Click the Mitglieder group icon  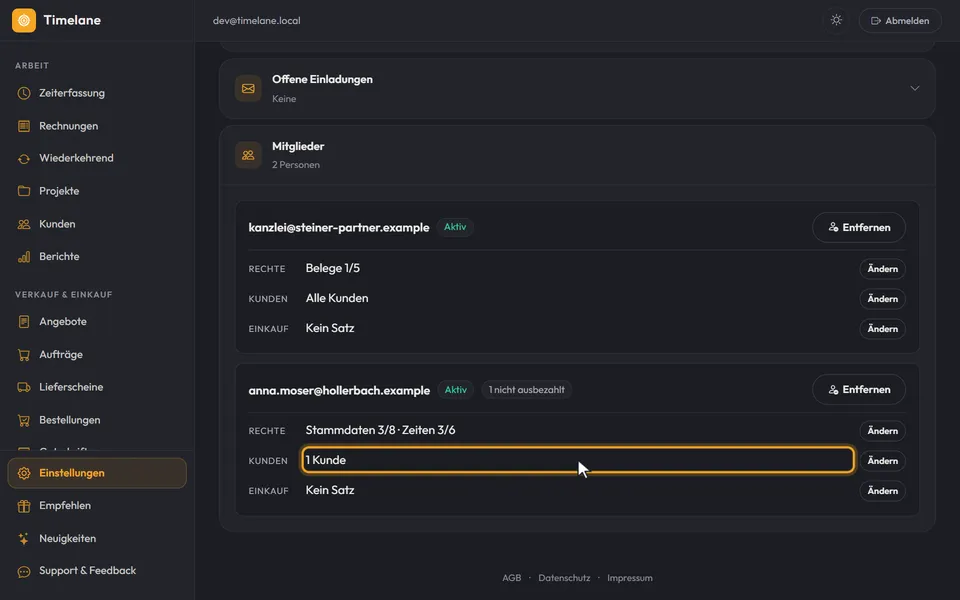[x=248, y=155]
